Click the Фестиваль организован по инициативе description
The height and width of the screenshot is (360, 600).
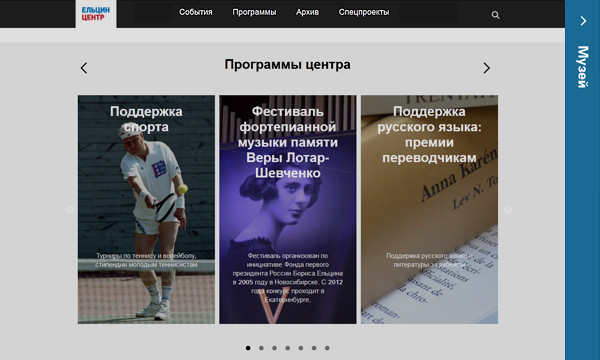tap(288, 278)
